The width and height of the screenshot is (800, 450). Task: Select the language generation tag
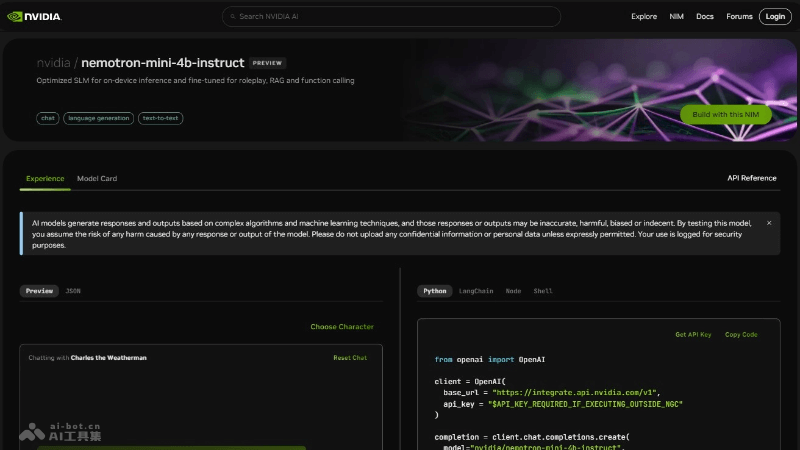click(98, 118)
